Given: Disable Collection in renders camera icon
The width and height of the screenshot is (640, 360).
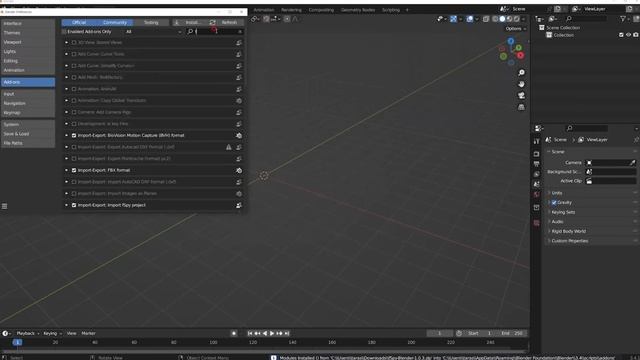Looking at the screenshot, I should point(636,35).
